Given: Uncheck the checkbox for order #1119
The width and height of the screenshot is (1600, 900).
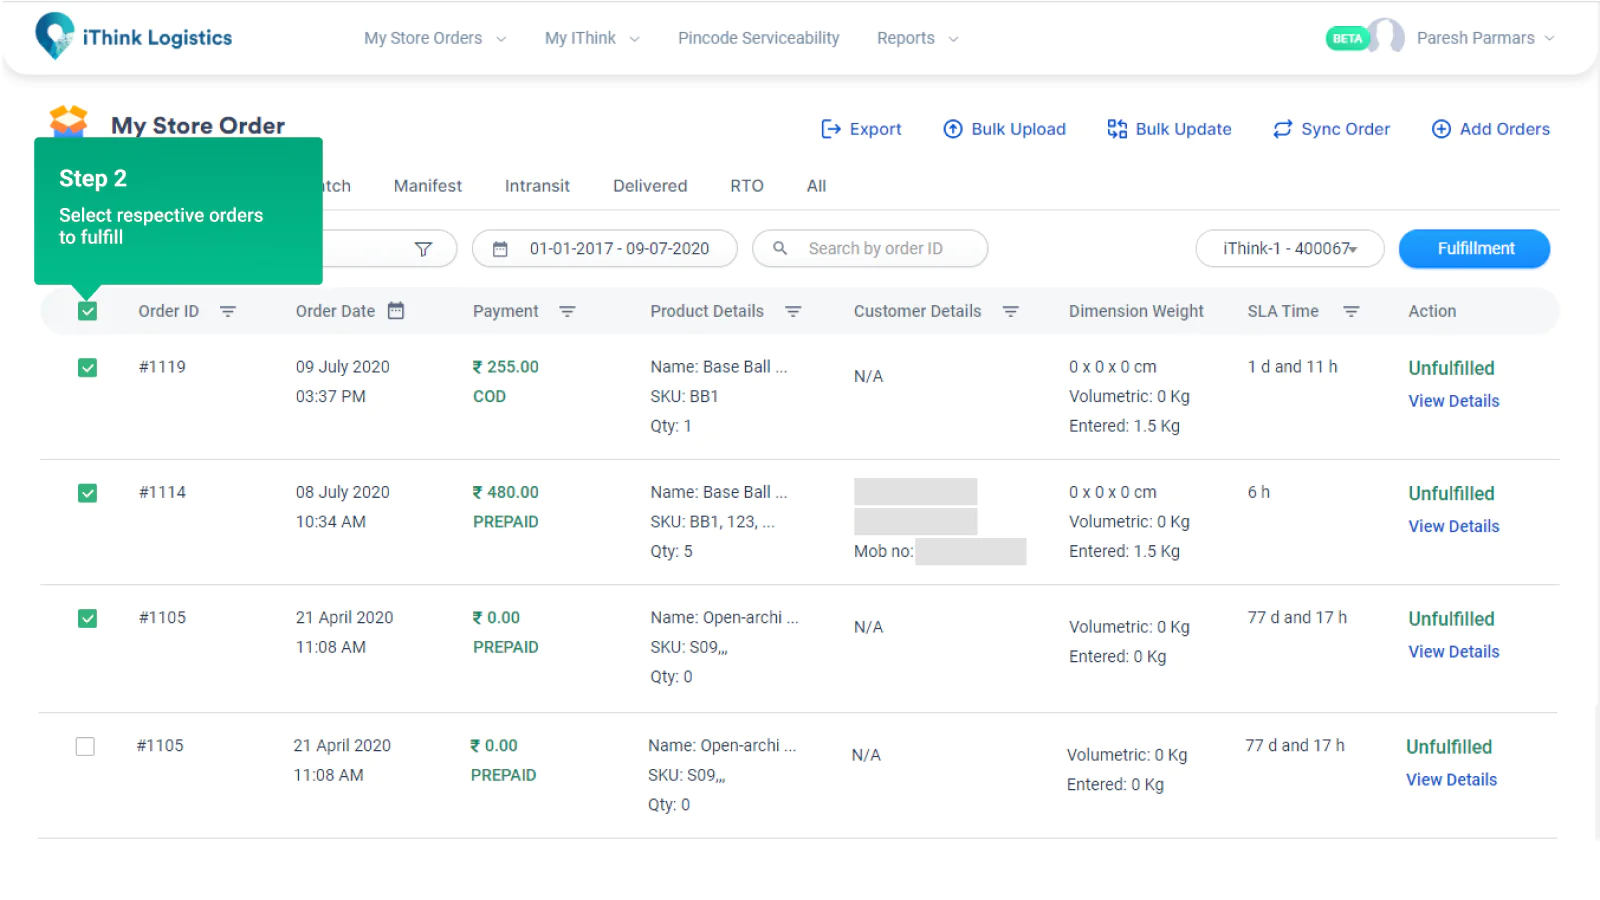Looking at the screenshot, I should tap(88, 368).
